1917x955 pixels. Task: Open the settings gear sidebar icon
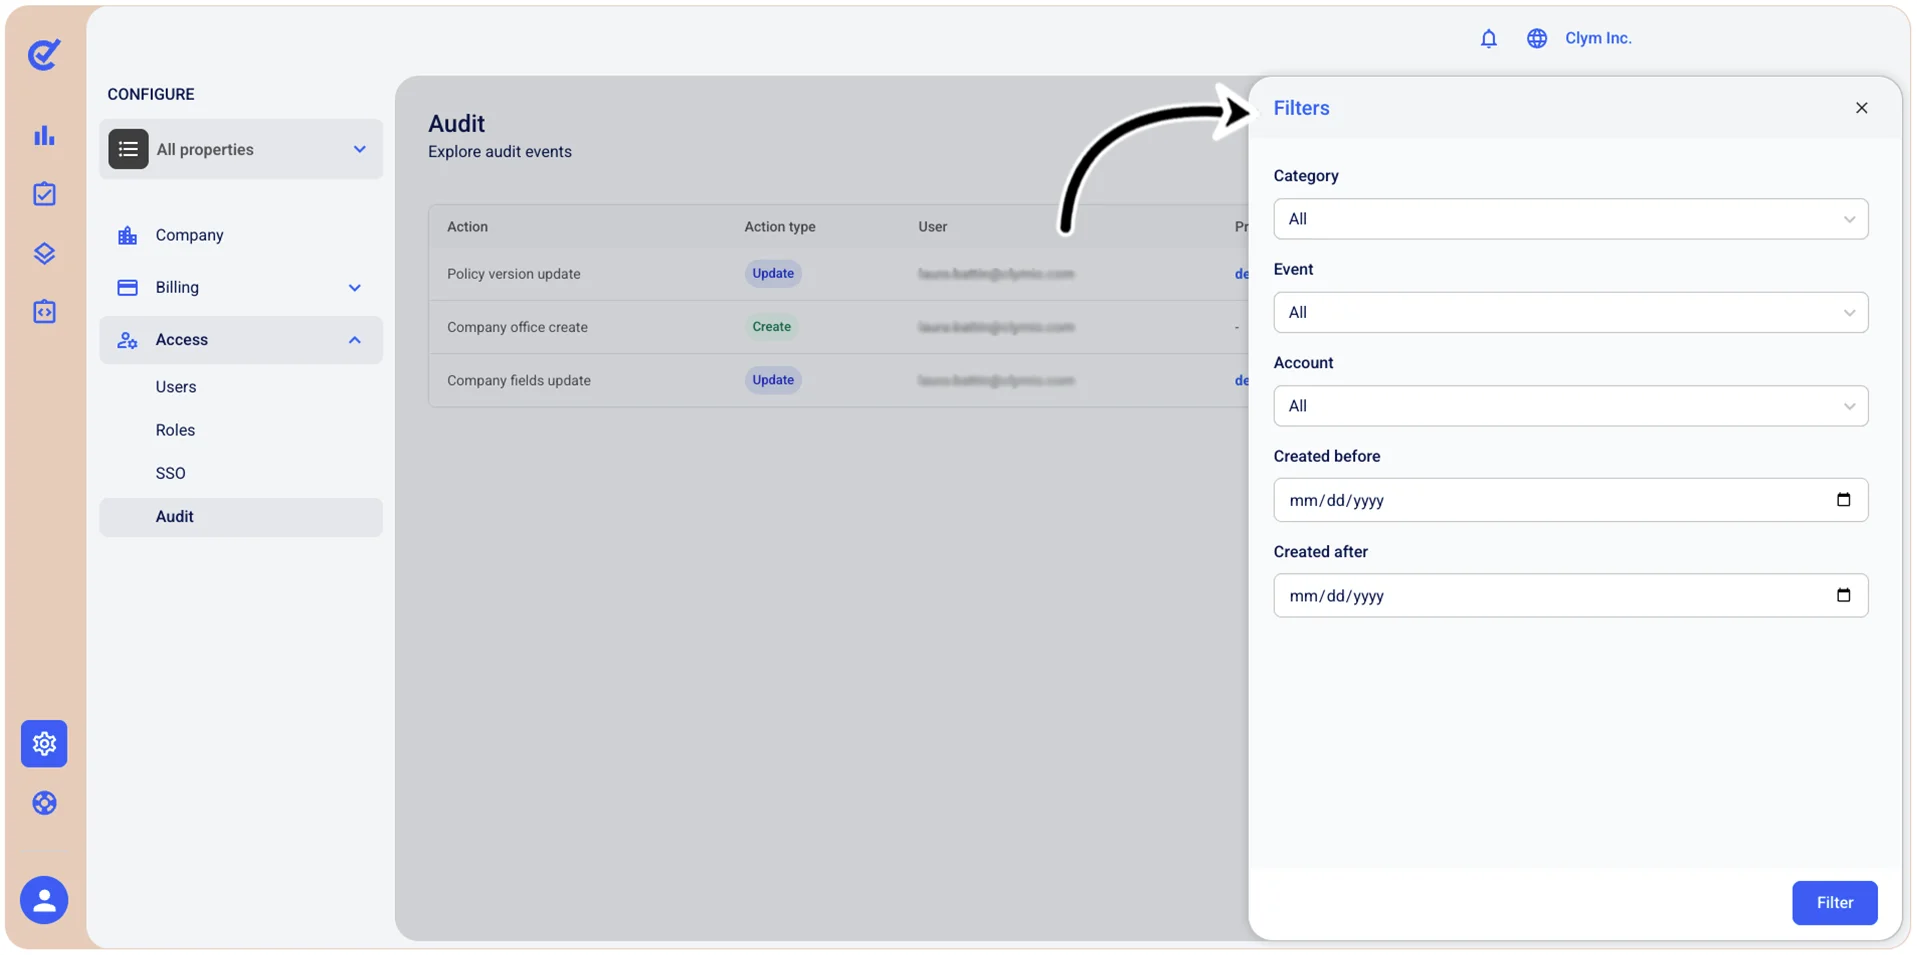[44, 744]
